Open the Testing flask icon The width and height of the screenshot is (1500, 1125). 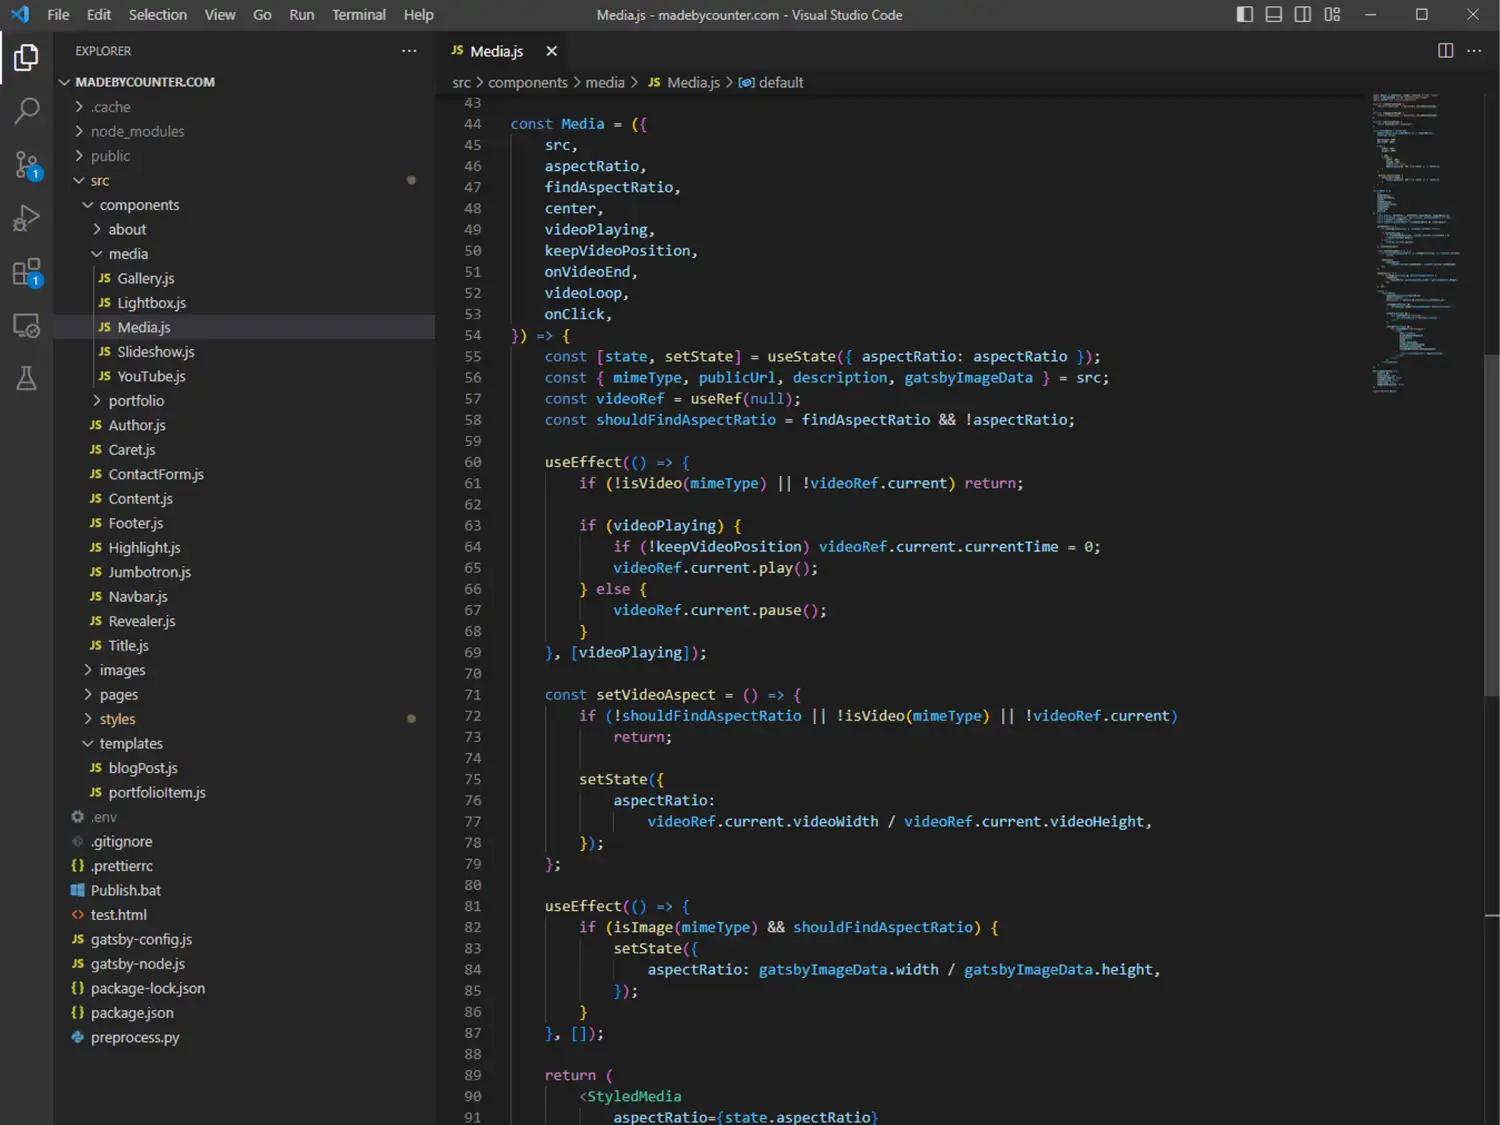(x=27, y=378)
